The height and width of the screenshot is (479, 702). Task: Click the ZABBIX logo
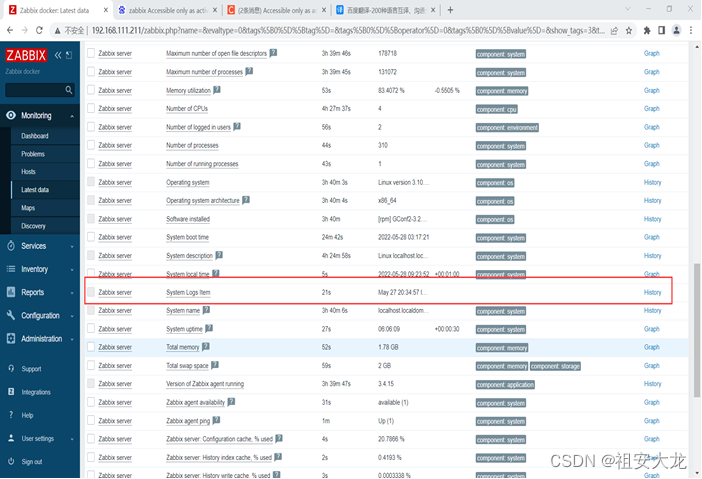click(x=26, y=56)
